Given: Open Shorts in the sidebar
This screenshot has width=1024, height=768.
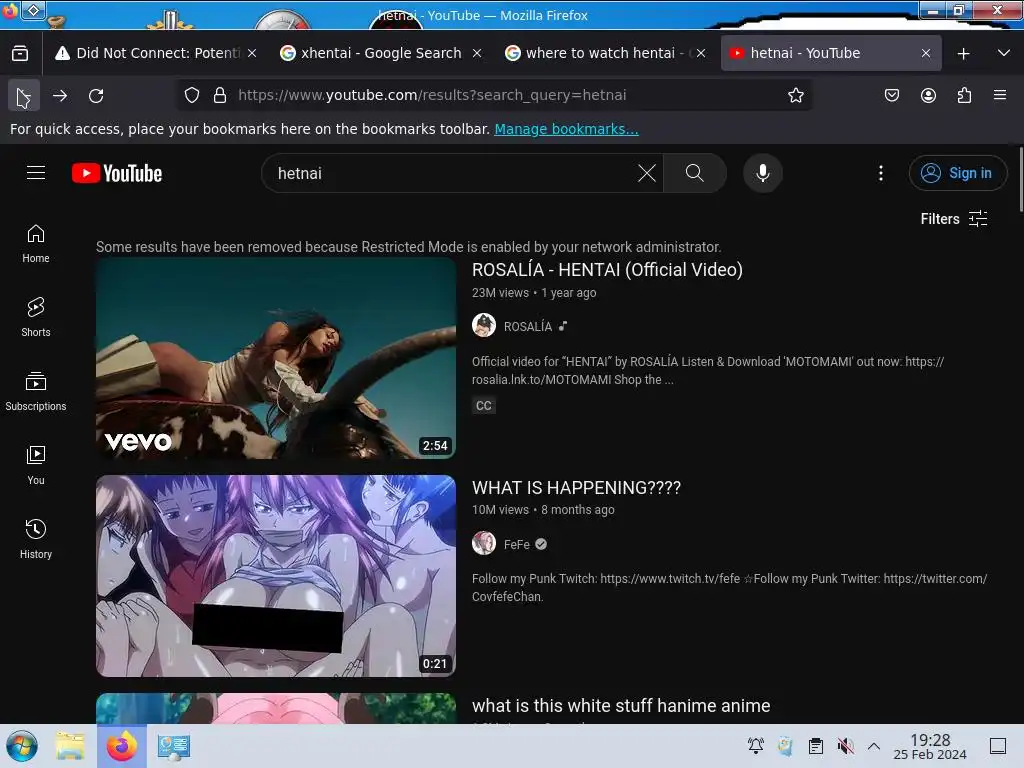Looking at the screenshot, I should (36, 317).
